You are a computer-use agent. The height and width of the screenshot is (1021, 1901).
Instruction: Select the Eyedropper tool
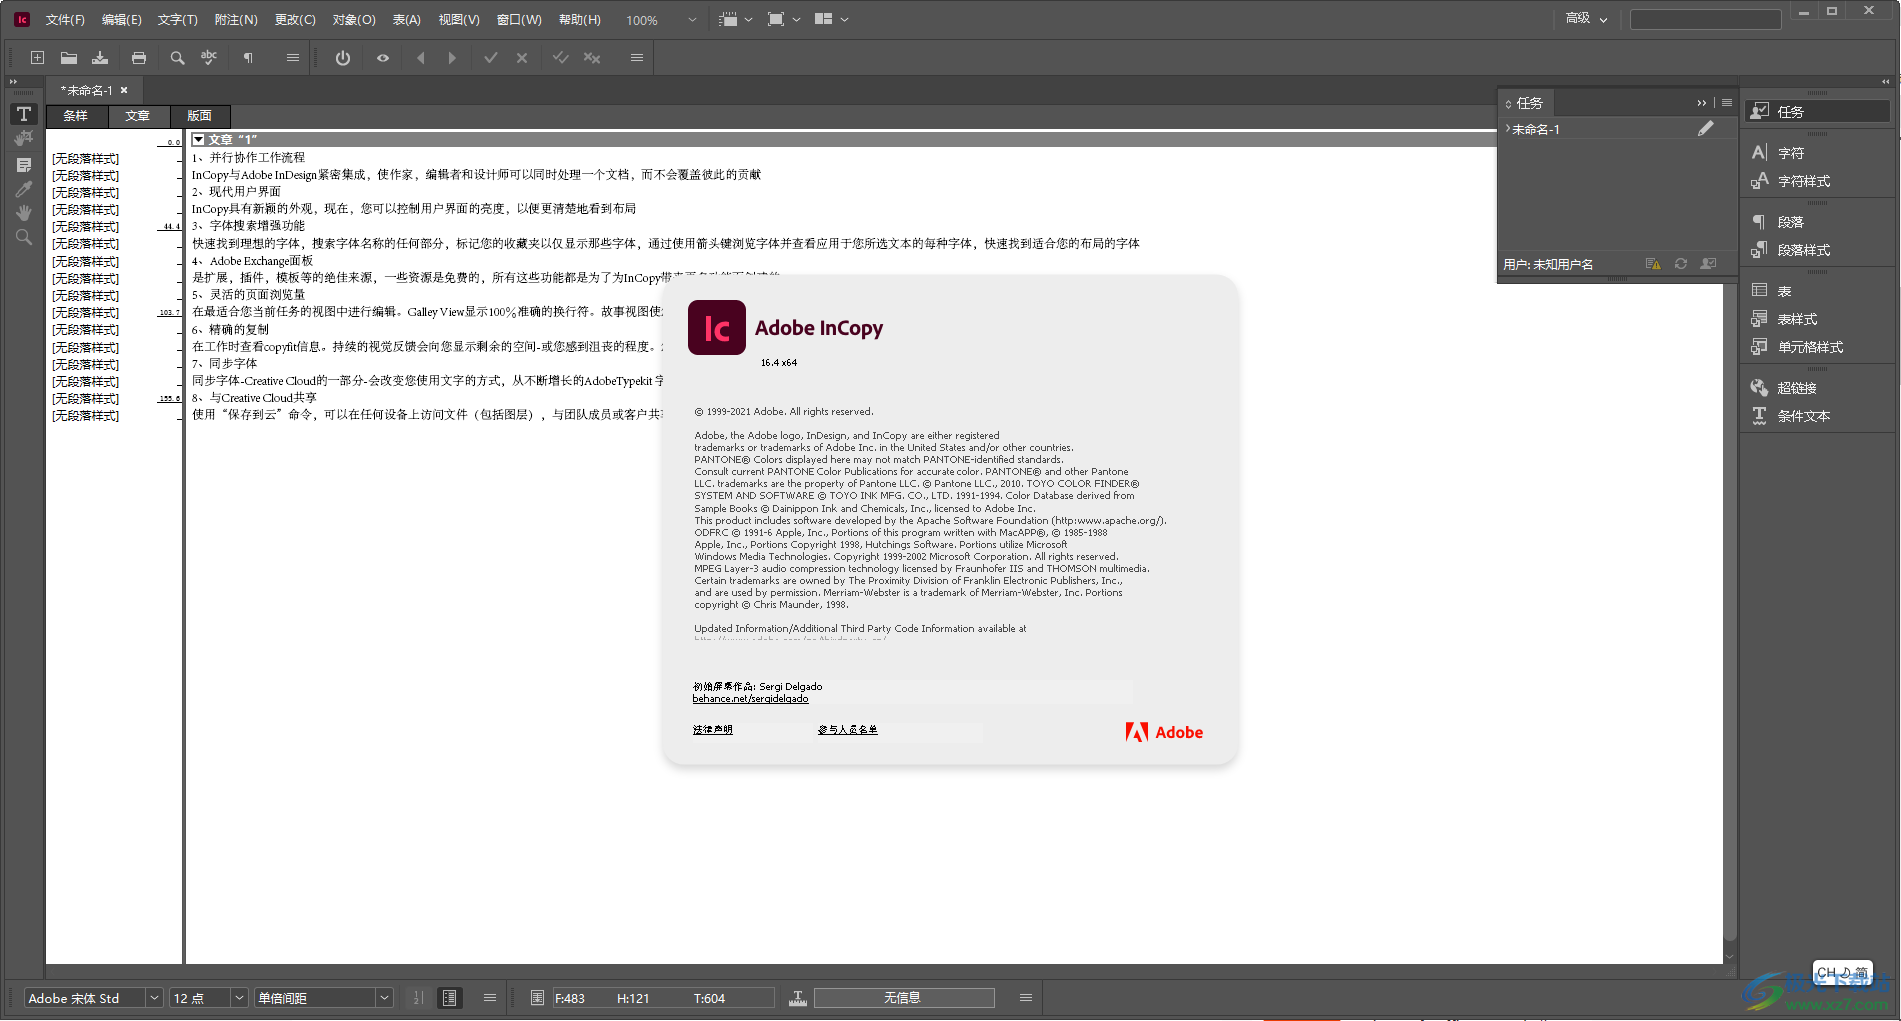coord(23,189)
